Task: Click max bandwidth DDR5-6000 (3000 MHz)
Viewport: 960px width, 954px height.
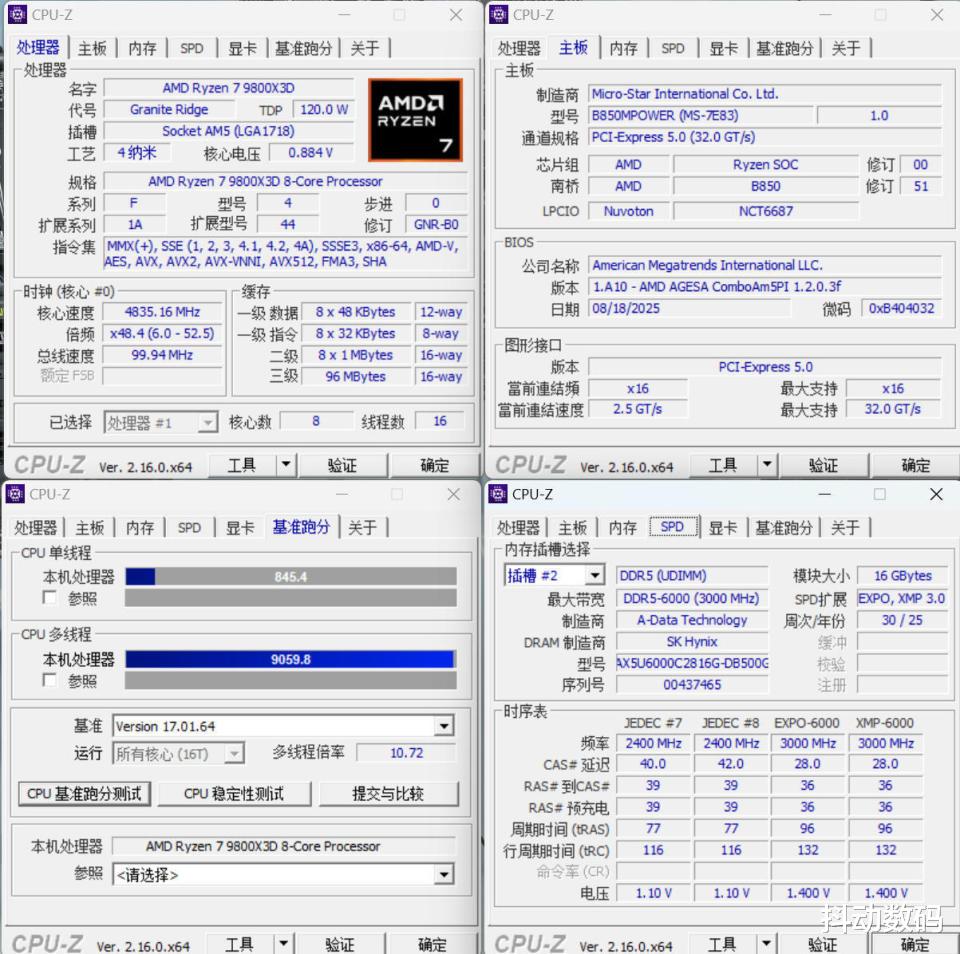Action: pos(692,598)
